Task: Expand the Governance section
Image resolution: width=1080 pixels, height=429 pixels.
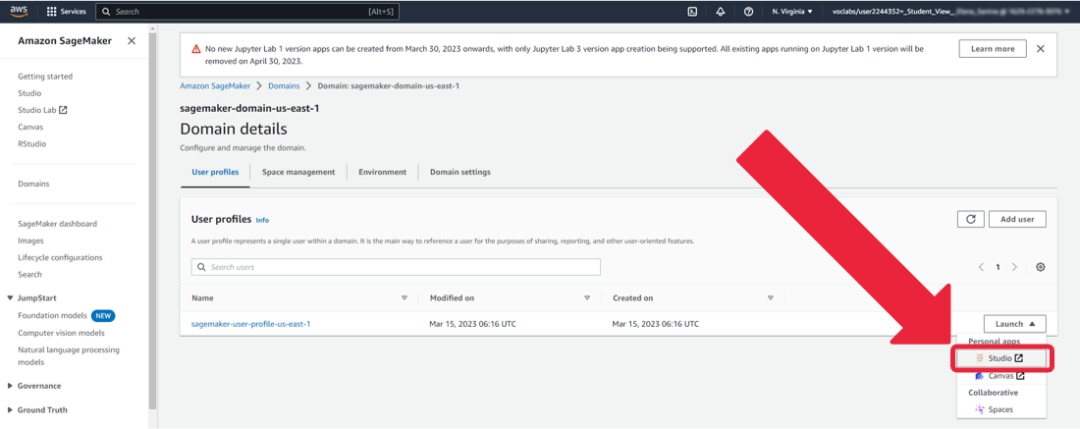Action: pyautogui.click(x=10, y=386)
